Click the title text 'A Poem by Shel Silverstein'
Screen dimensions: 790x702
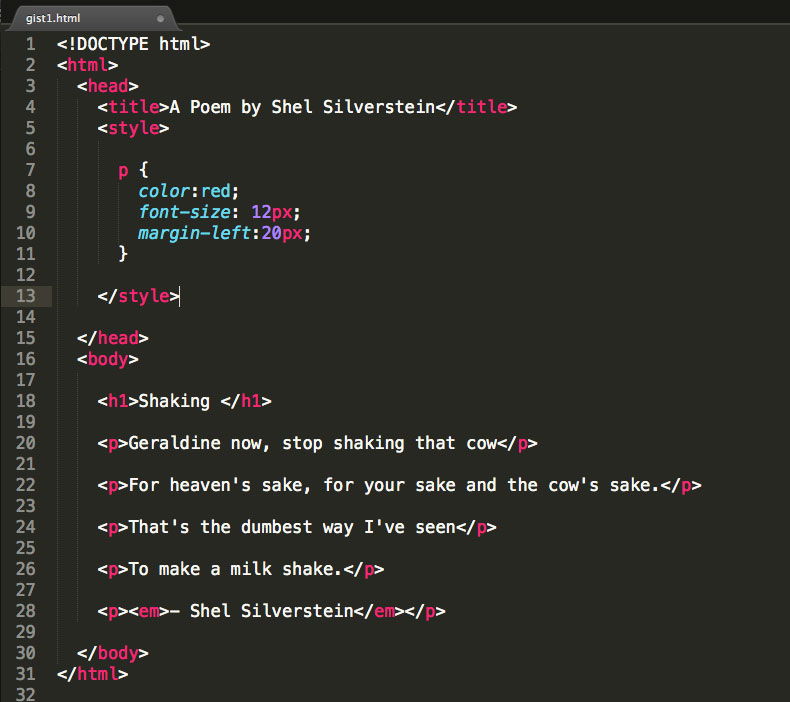tap(302, 107)
